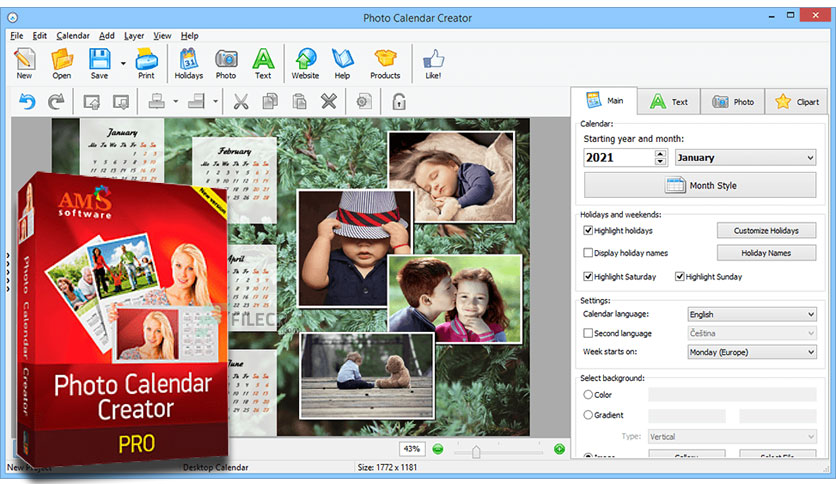Open the Help book icon
The image size is (836, 484).
pyautogui.click(x=342, y=63)
